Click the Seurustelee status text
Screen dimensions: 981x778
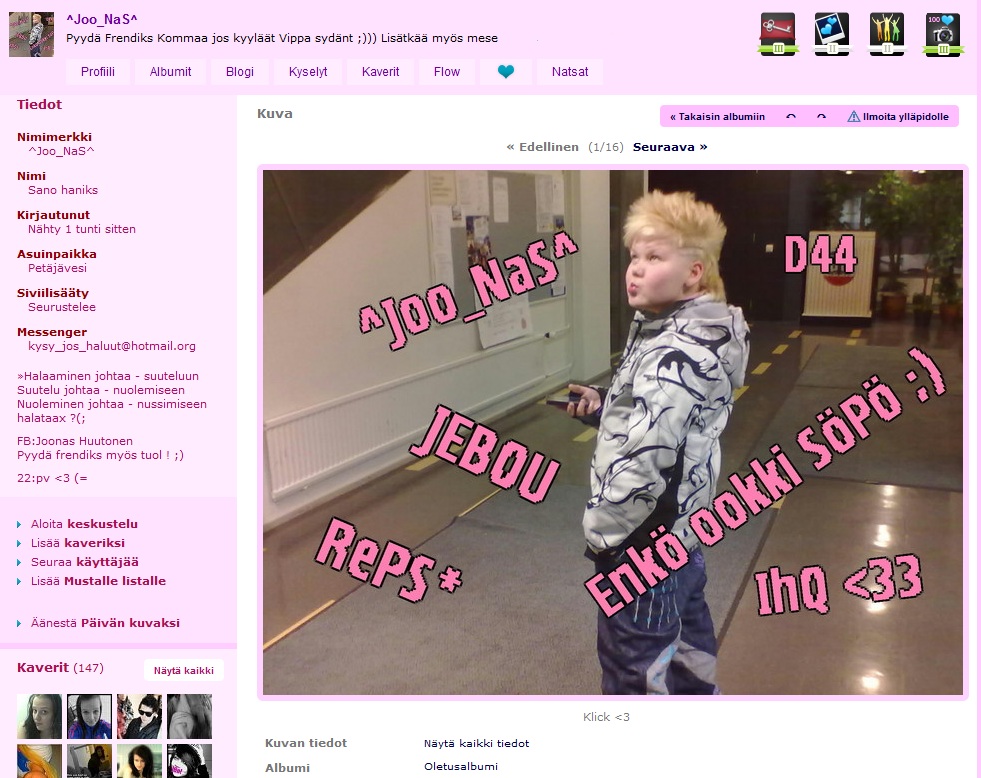tap(62, 307)
